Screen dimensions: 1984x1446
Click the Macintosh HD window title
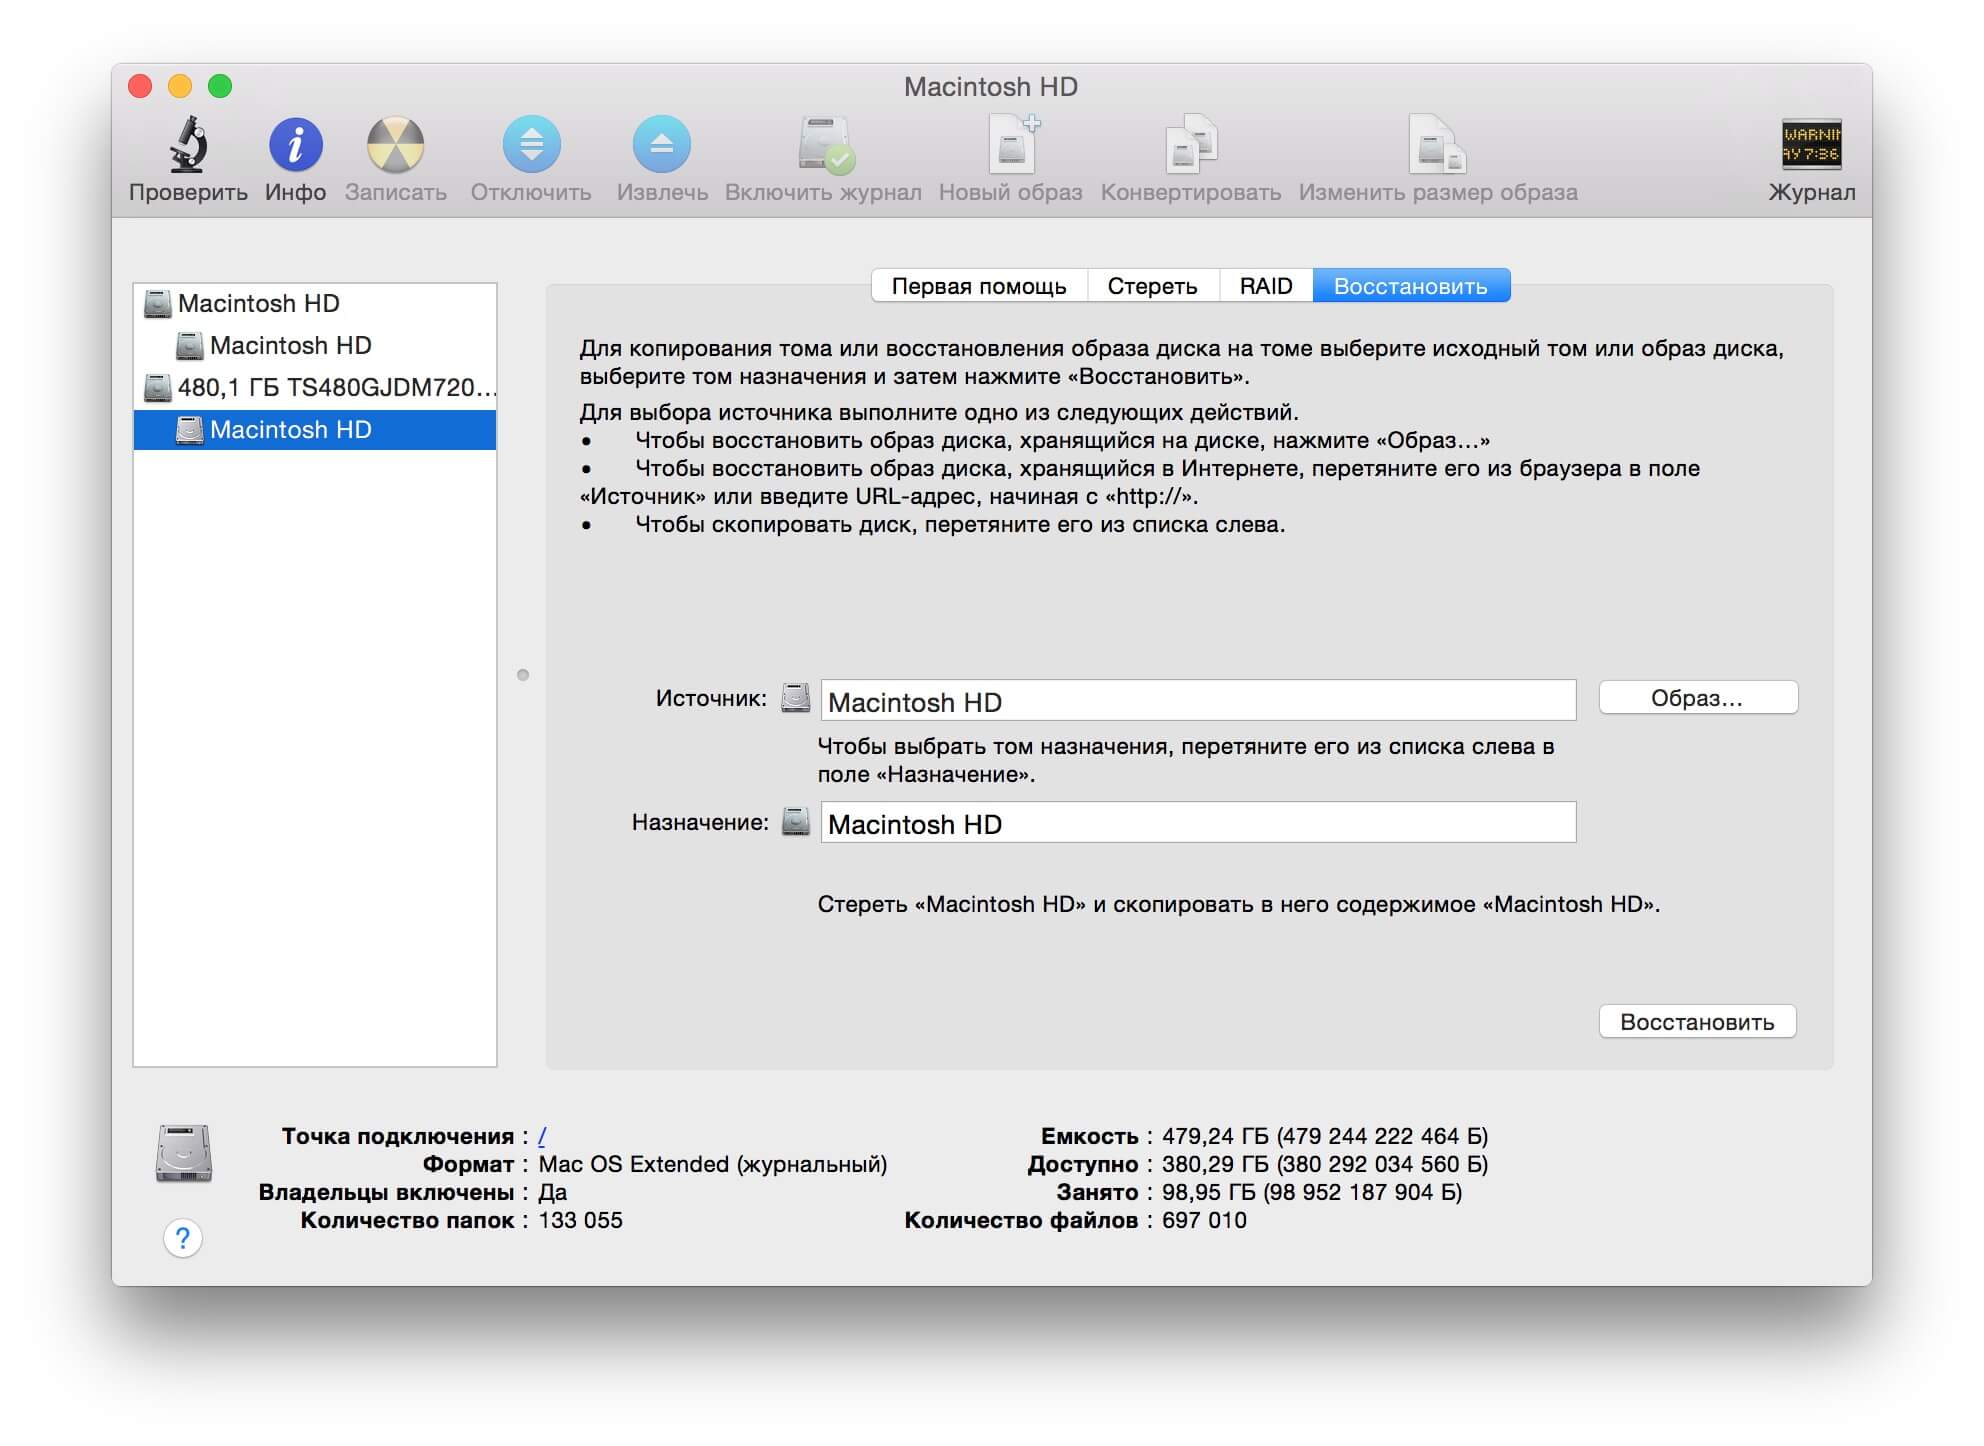click(x=991, y=87)
